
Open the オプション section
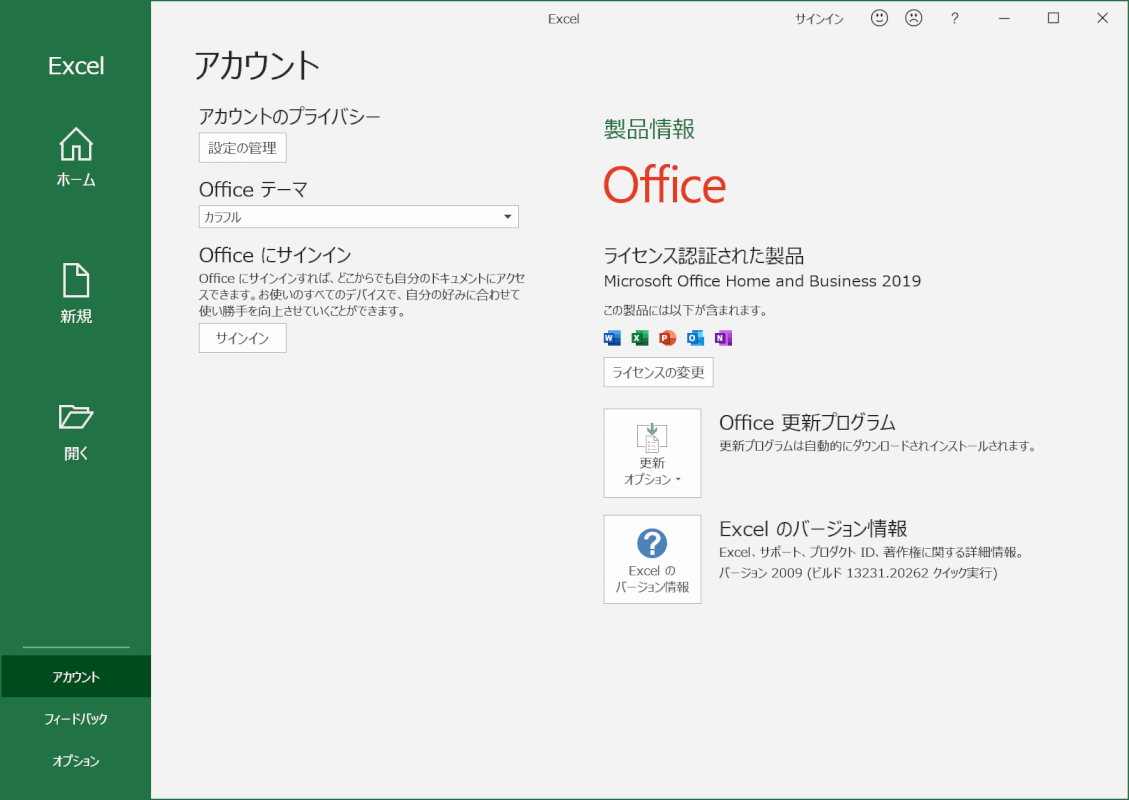75,761
